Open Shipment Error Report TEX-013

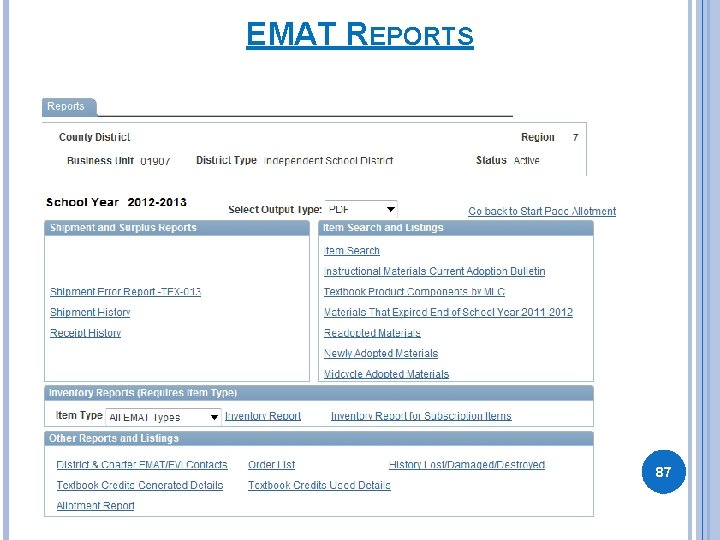click(x=125, y=292)
